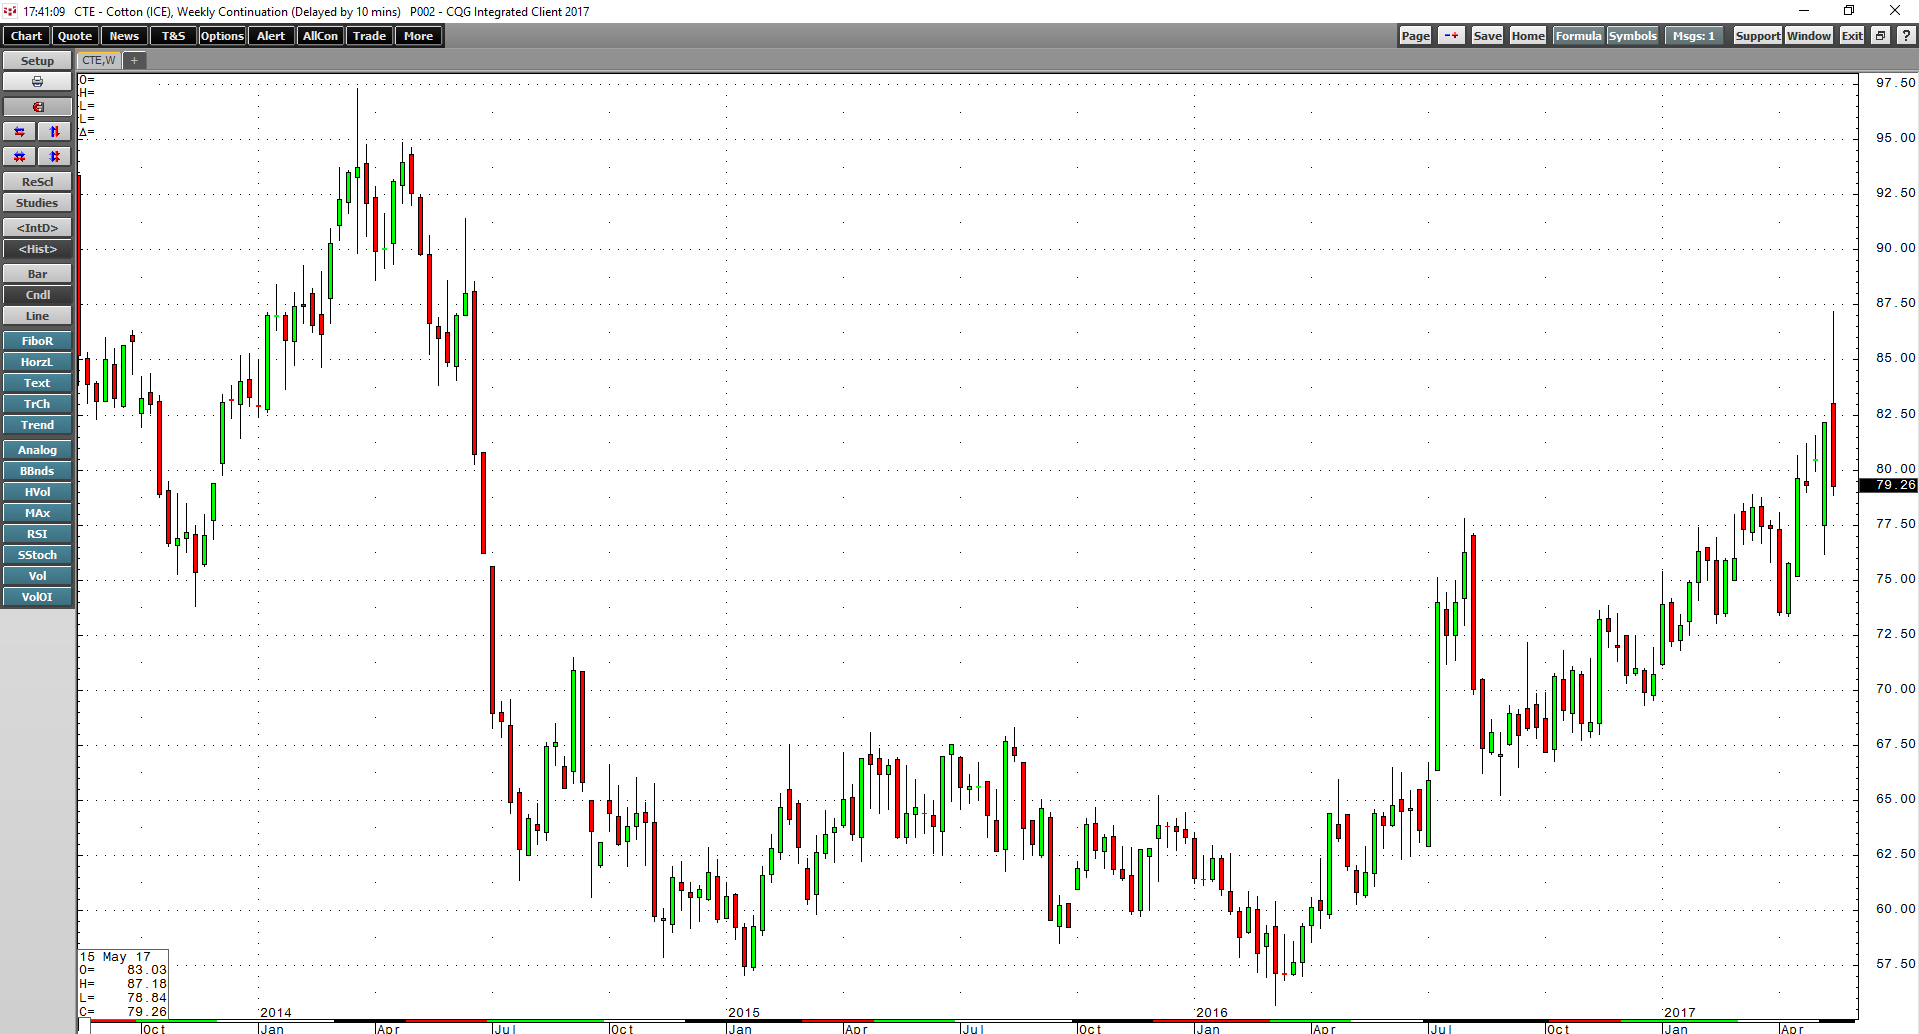The image size is (1919, 1034).
Task: Select the magnet snap icon below Print
Action: [x=37, y=106]
